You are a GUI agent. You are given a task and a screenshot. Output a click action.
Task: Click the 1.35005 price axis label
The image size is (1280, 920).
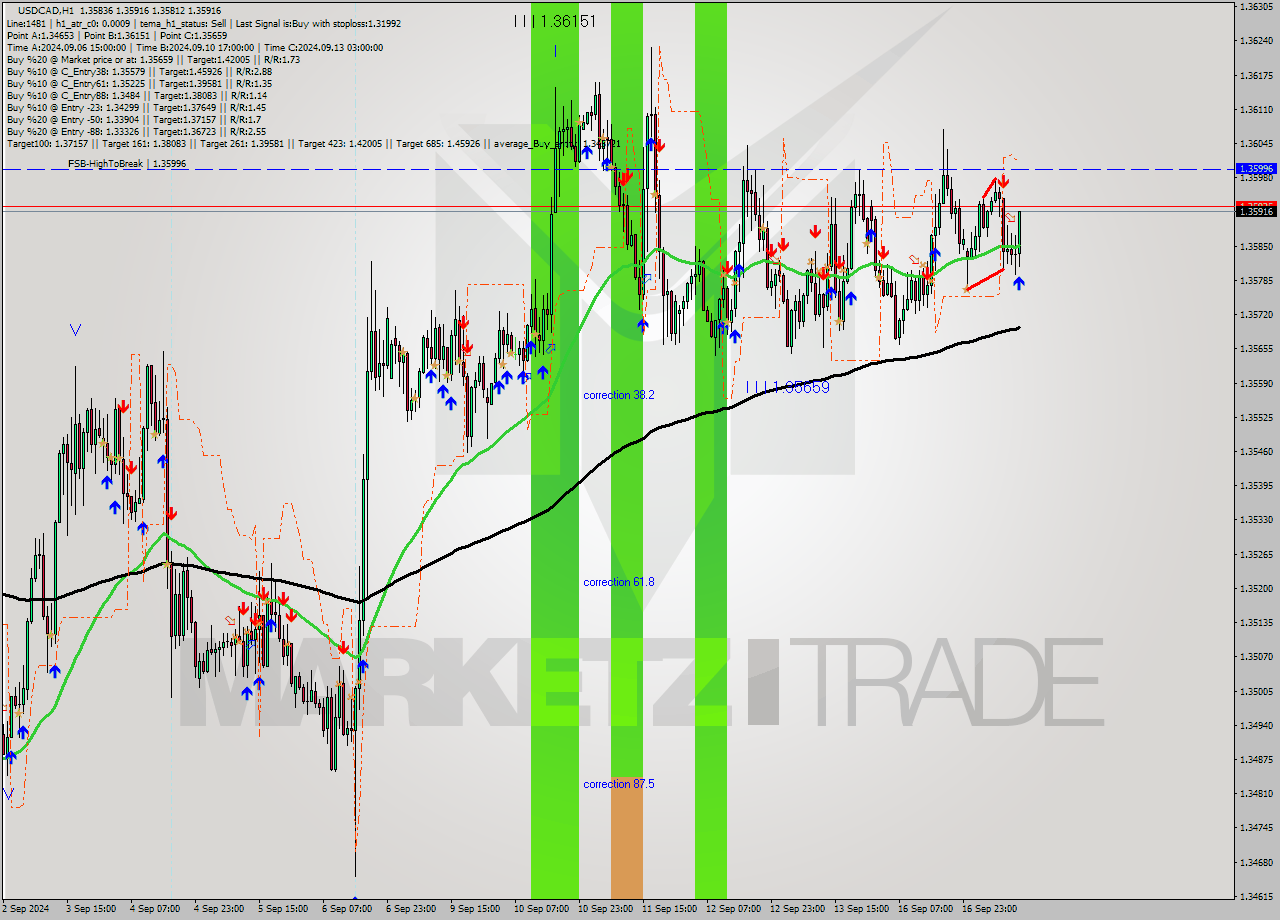[1256, 691]
